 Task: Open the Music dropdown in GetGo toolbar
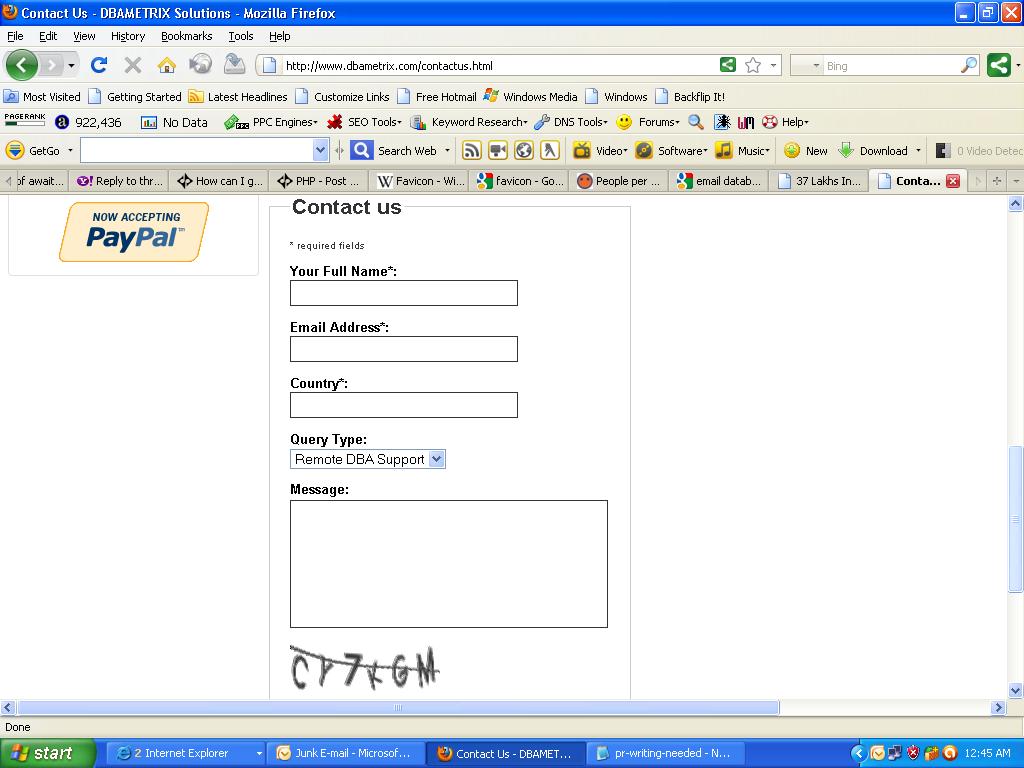pyautogui.click(x=743, y=151)
